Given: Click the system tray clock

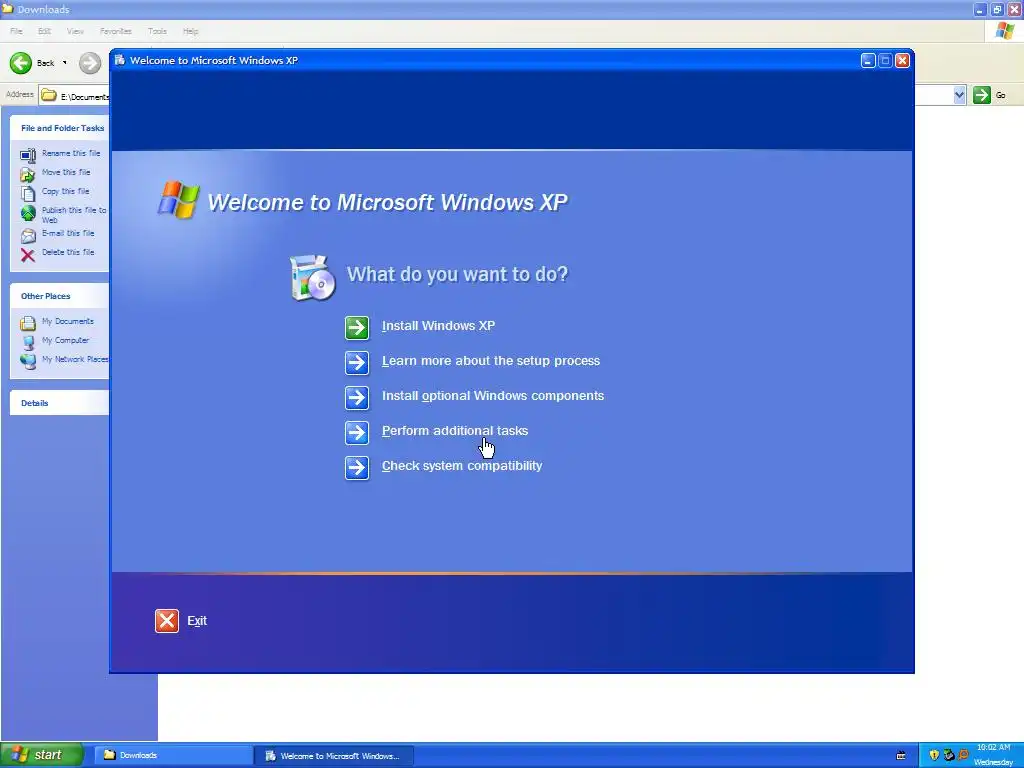Looking at the screenshot, I should coord(993,755).
